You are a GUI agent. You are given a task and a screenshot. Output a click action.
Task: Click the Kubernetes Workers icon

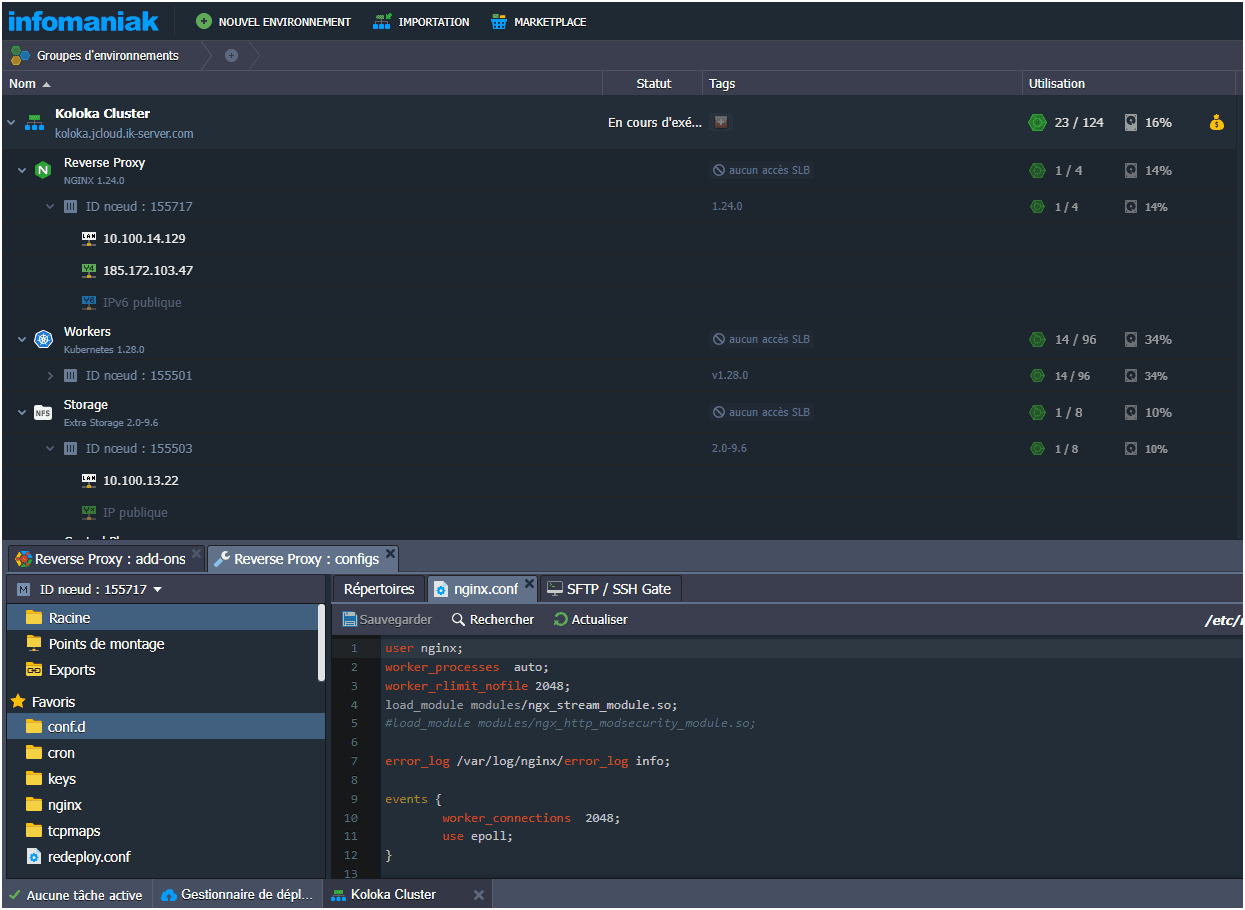point(43,340)
